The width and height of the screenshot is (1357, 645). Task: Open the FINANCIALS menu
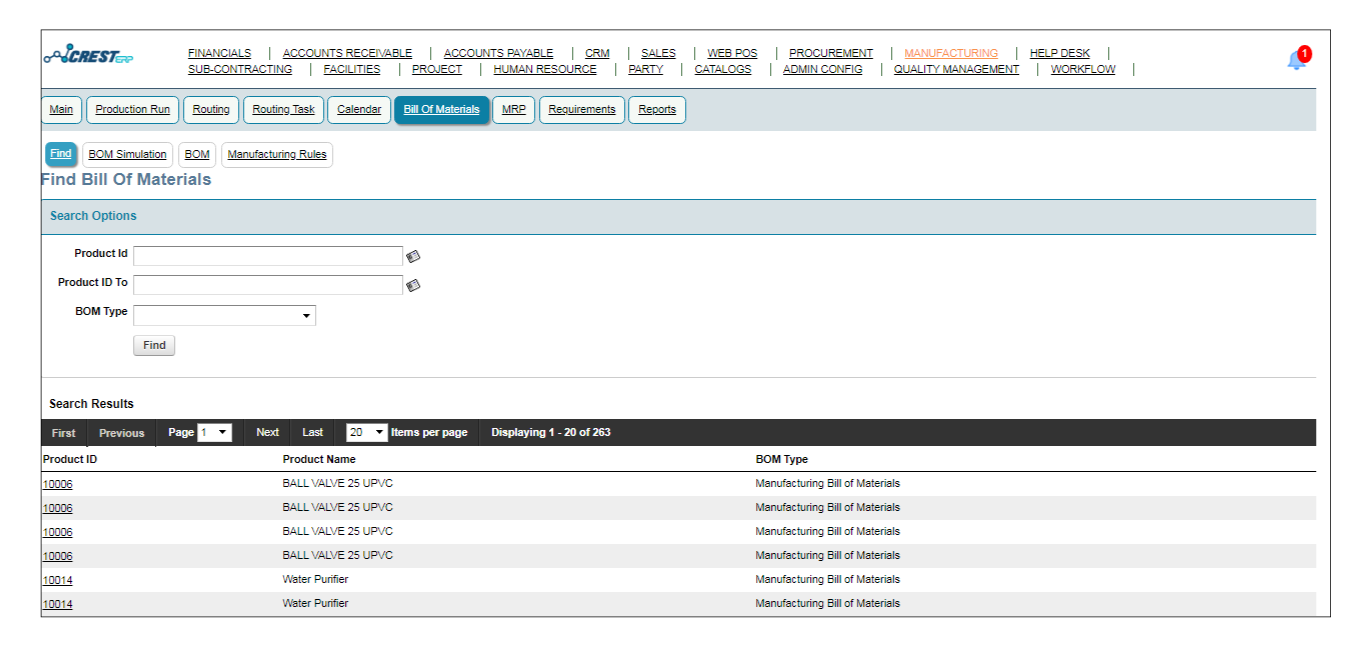click(219, 52)
